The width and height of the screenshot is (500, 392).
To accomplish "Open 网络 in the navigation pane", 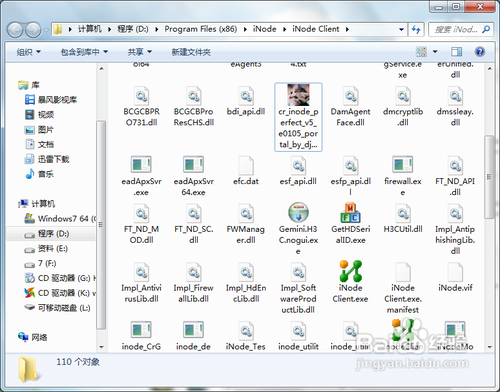I will click(x=33, y=337).
